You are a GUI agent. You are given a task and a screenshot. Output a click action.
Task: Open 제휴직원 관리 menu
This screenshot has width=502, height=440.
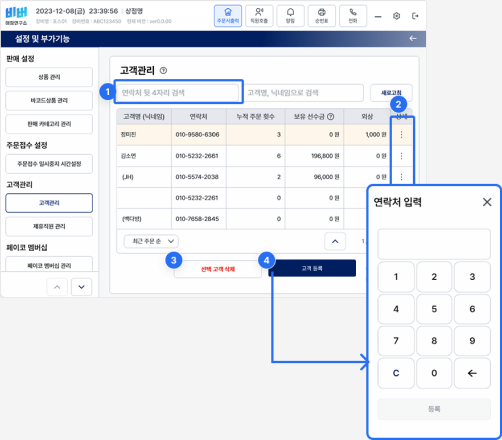click(x=49, y=226)
